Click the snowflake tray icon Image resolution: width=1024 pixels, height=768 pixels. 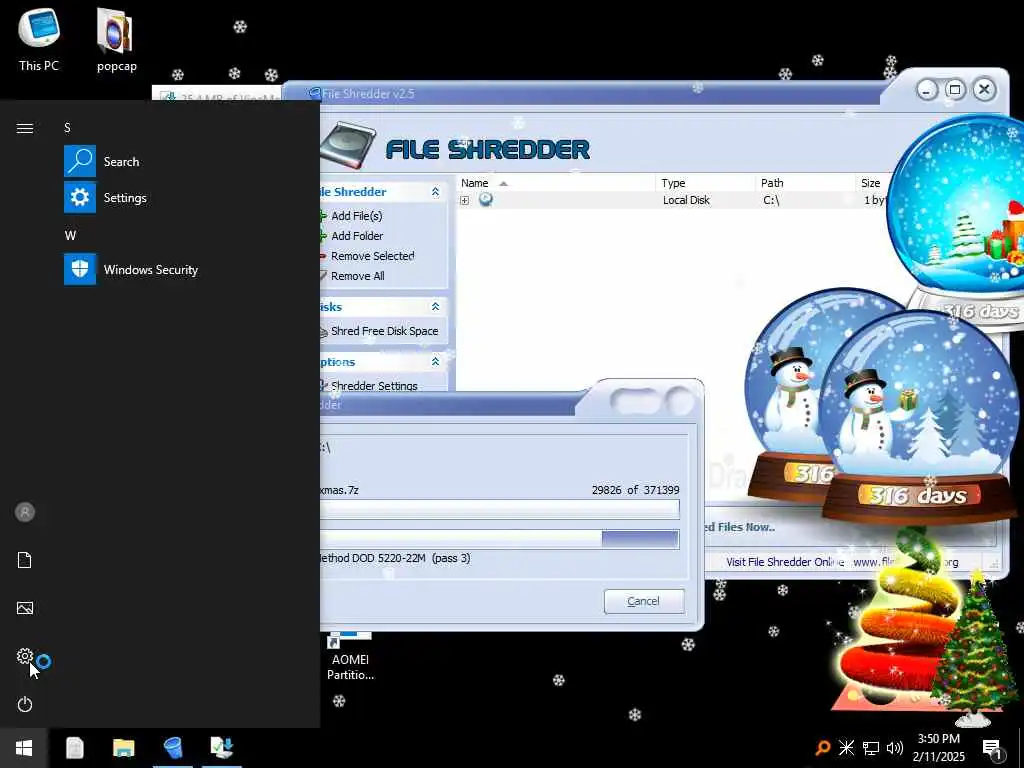pyautogui.click(x=846, y=748)
